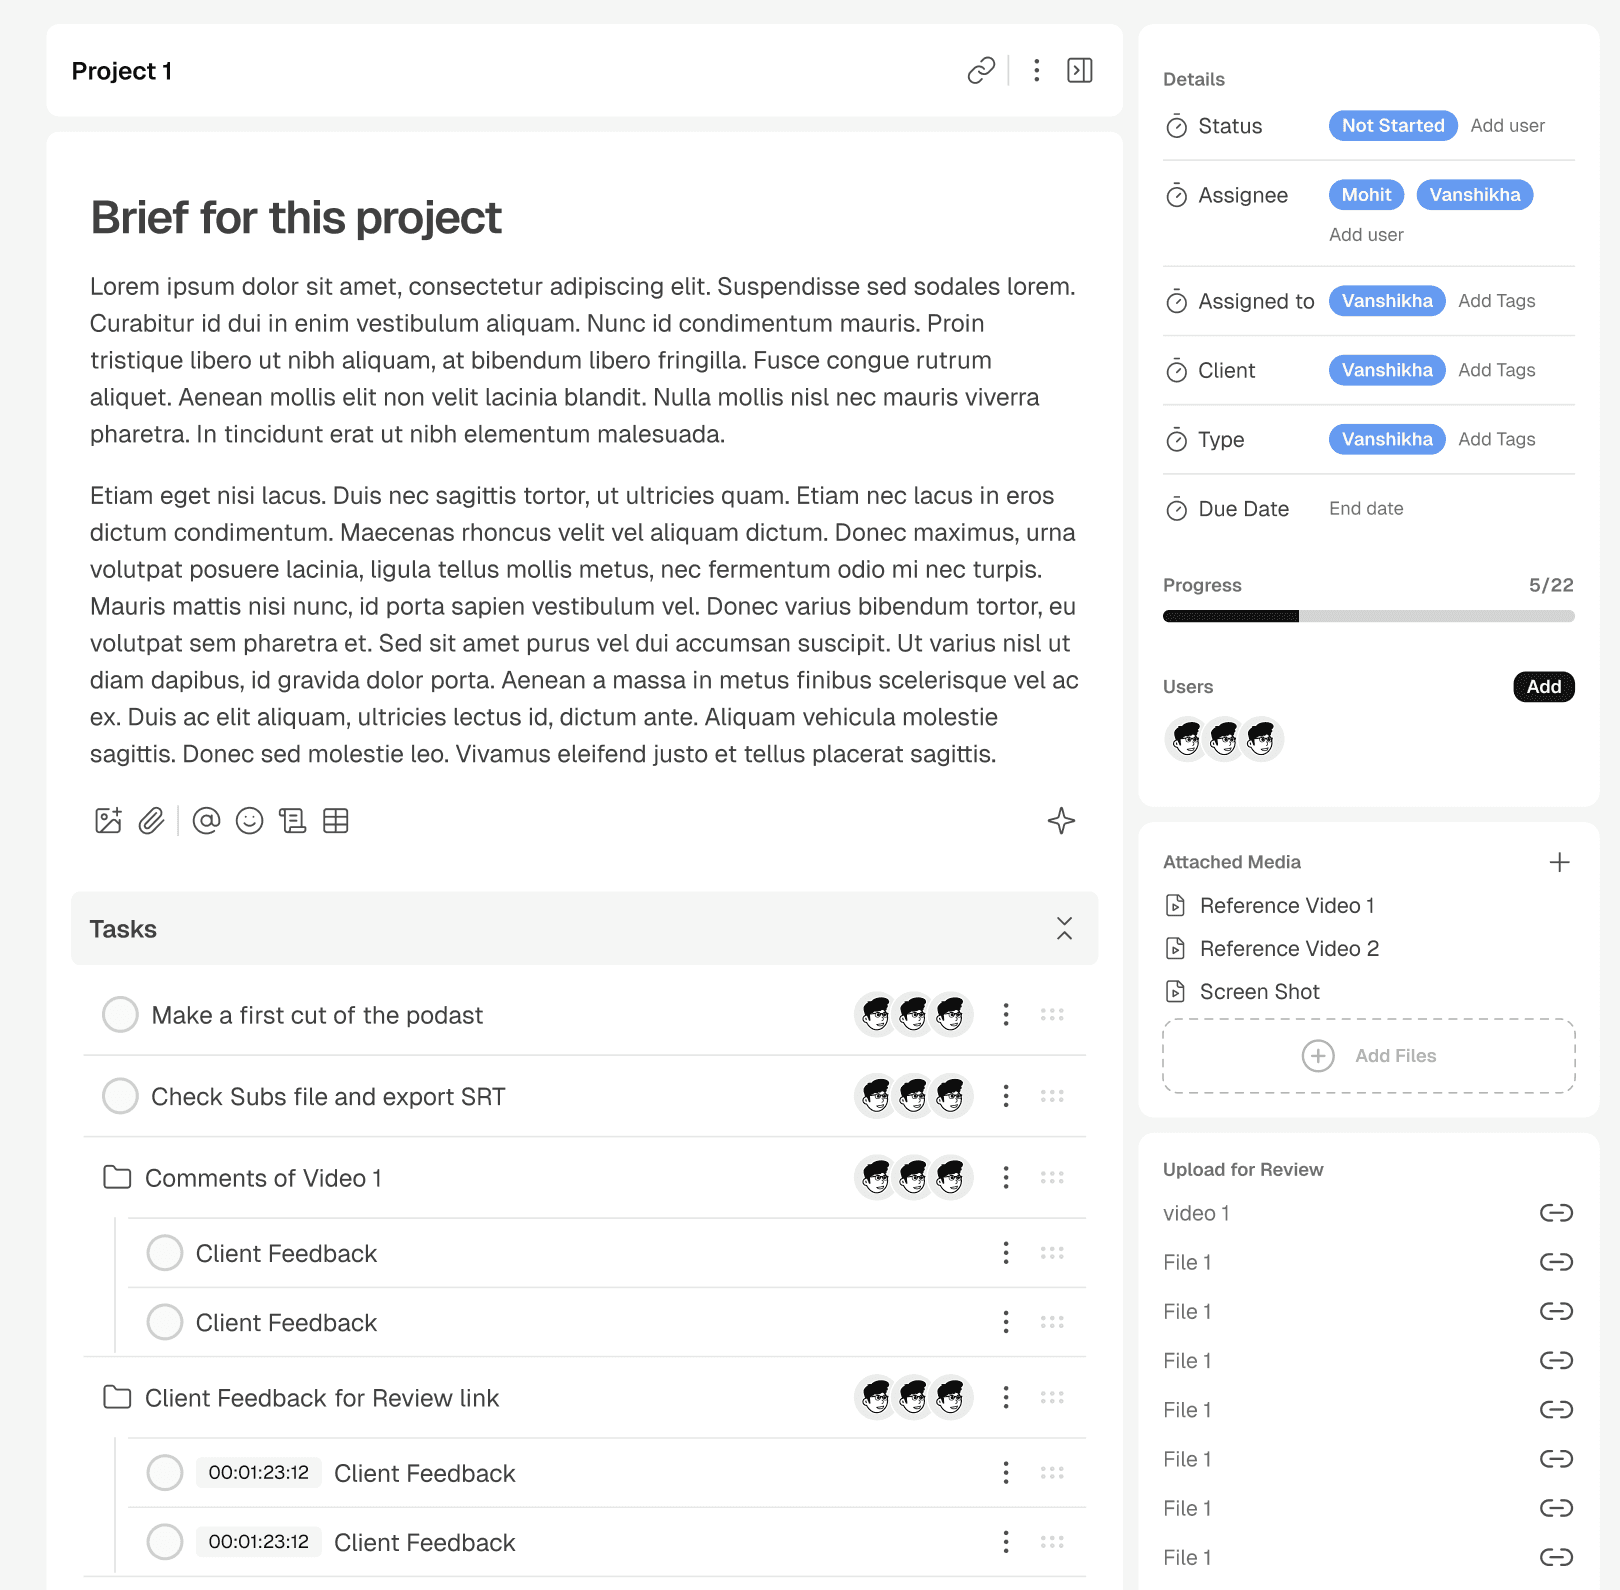This screenshot has height=1590, width=1620.
Task: Open the mention (@) tool
Action: [x=206, y=820]
